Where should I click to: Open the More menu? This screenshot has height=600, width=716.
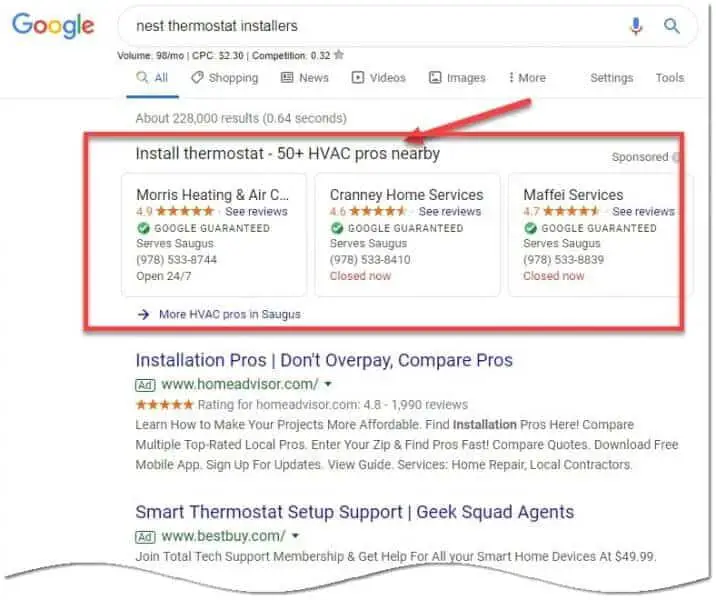click(527, 78)
